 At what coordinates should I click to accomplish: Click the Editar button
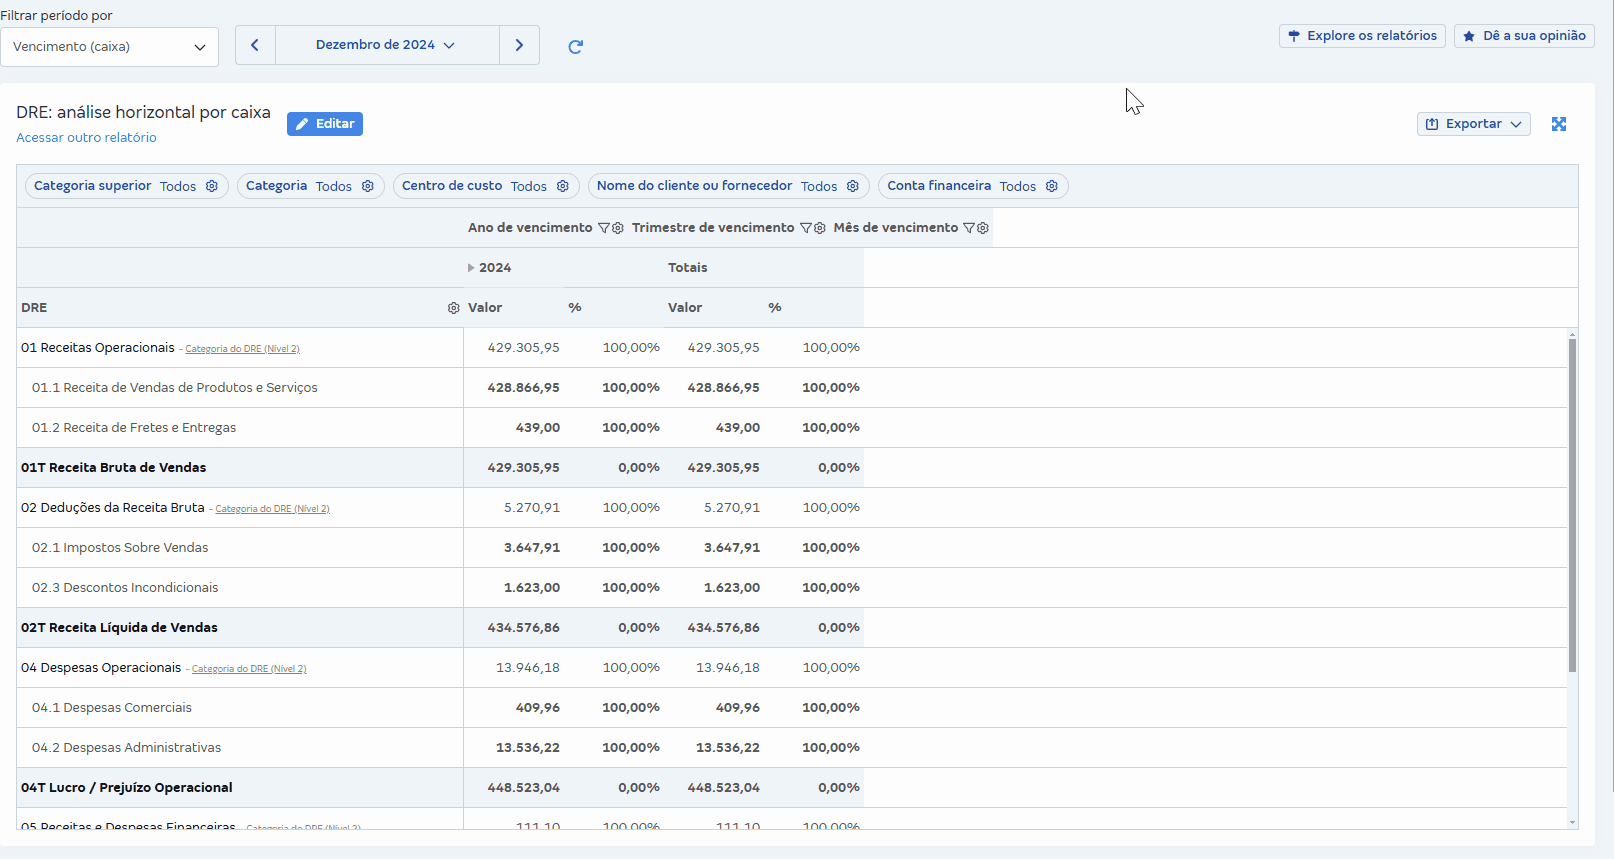325,124
